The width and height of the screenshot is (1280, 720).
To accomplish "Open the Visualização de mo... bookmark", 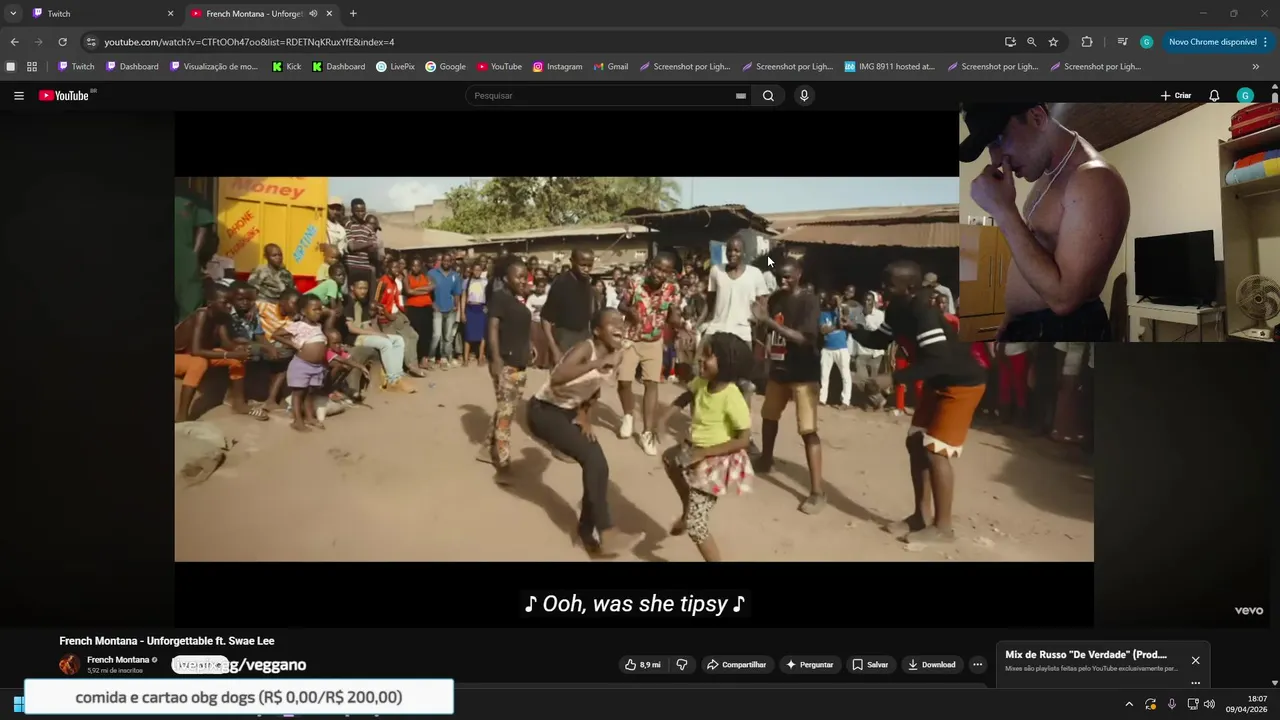I will 214,67.
